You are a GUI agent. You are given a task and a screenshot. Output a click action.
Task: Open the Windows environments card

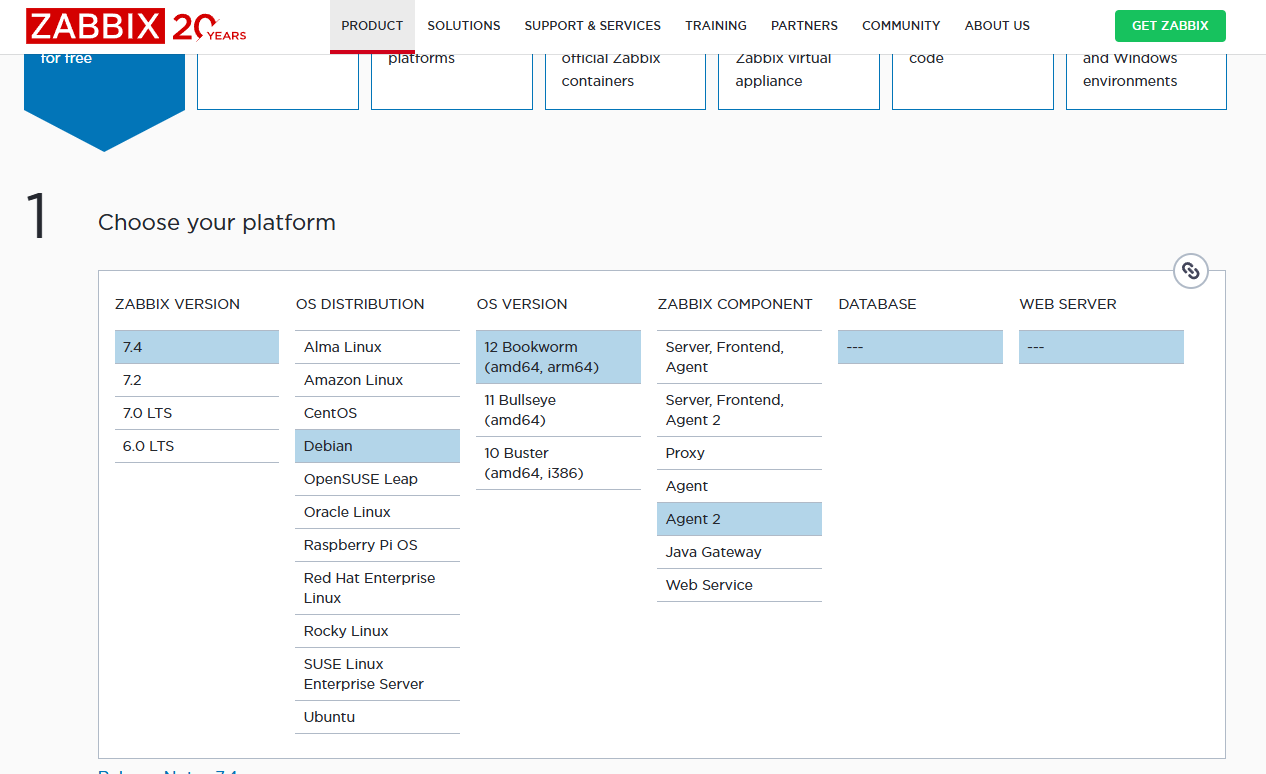tap(1146, 80)
